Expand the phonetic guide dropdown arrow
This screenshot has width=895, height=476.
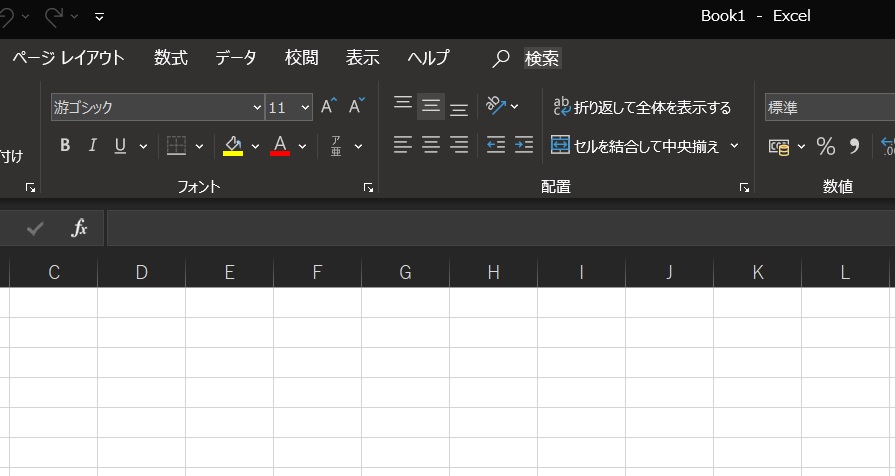click(x=358, y=147)
